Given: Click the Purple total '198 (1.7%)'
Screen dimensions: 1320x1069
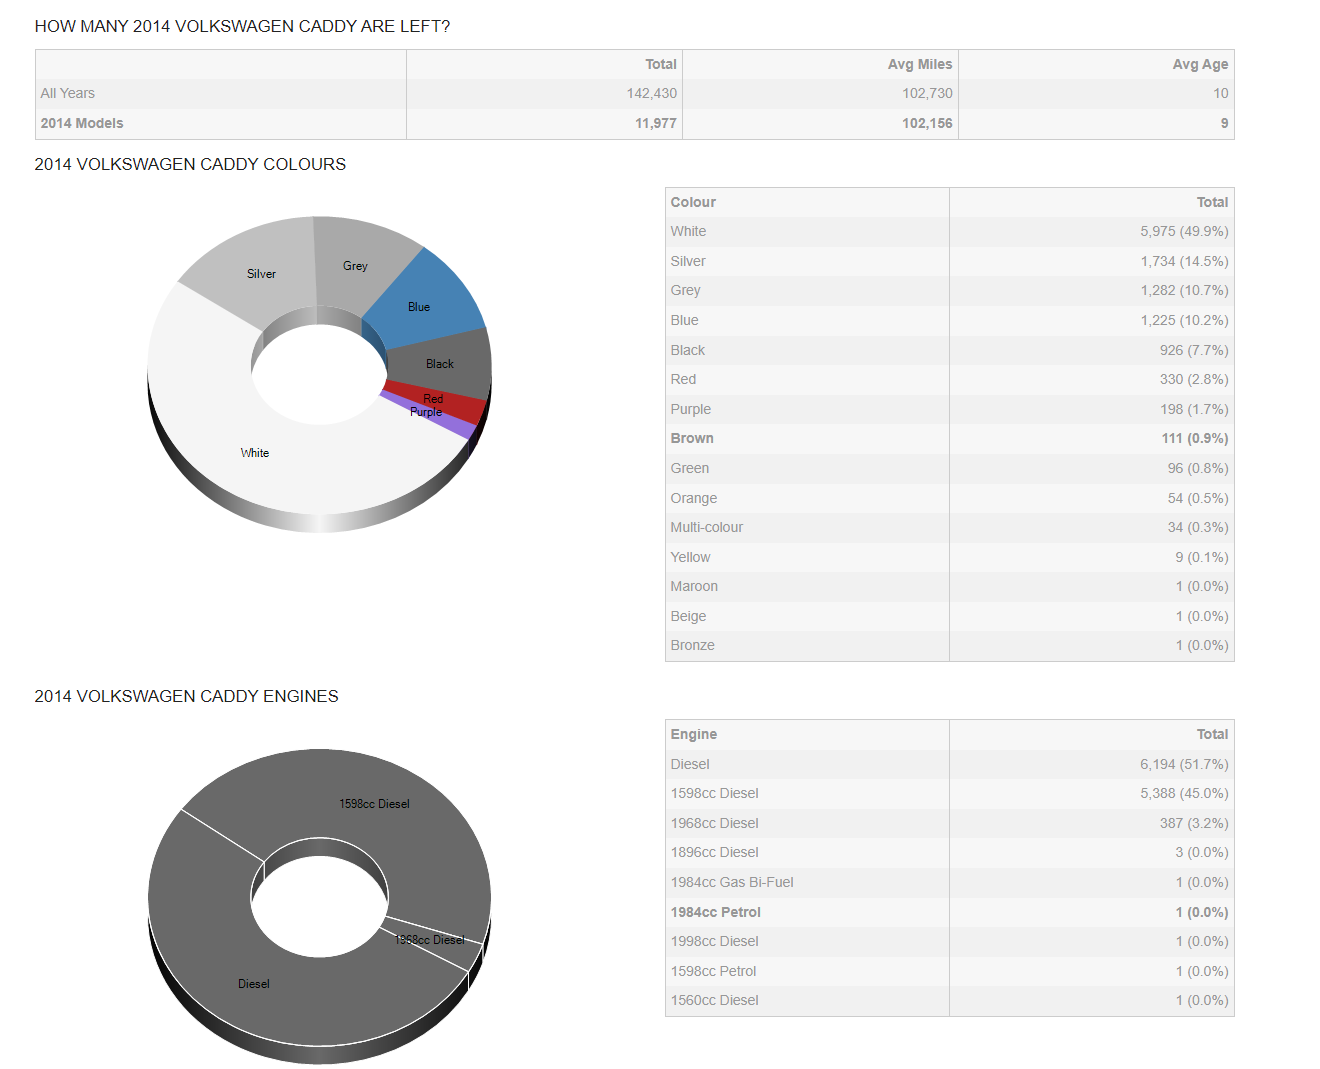Looking at the screenshot, I should 1194,409.
